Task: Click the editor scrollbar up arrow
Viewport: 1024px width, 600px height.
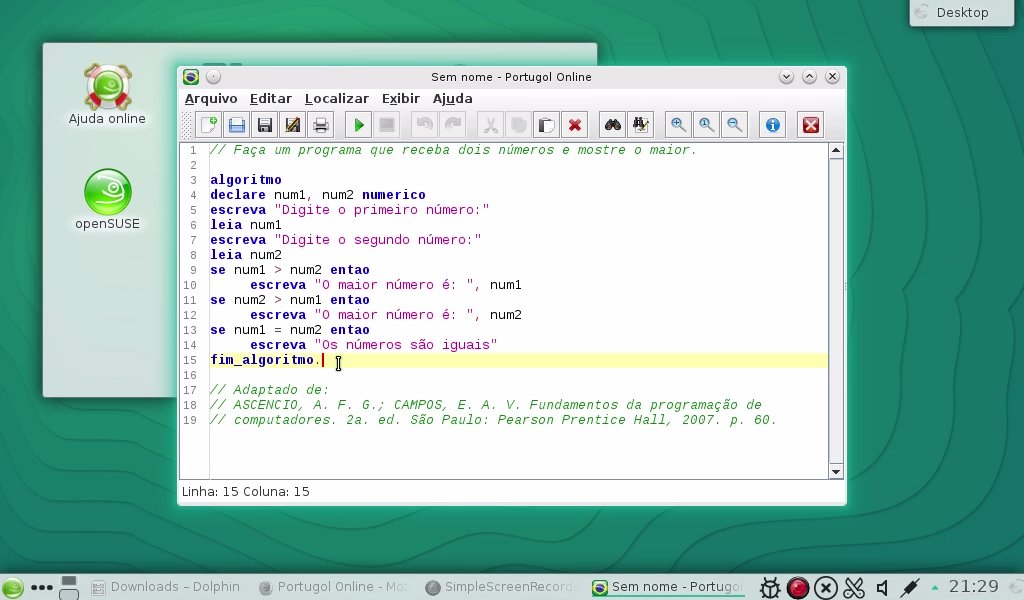Action: click(836, 151)
